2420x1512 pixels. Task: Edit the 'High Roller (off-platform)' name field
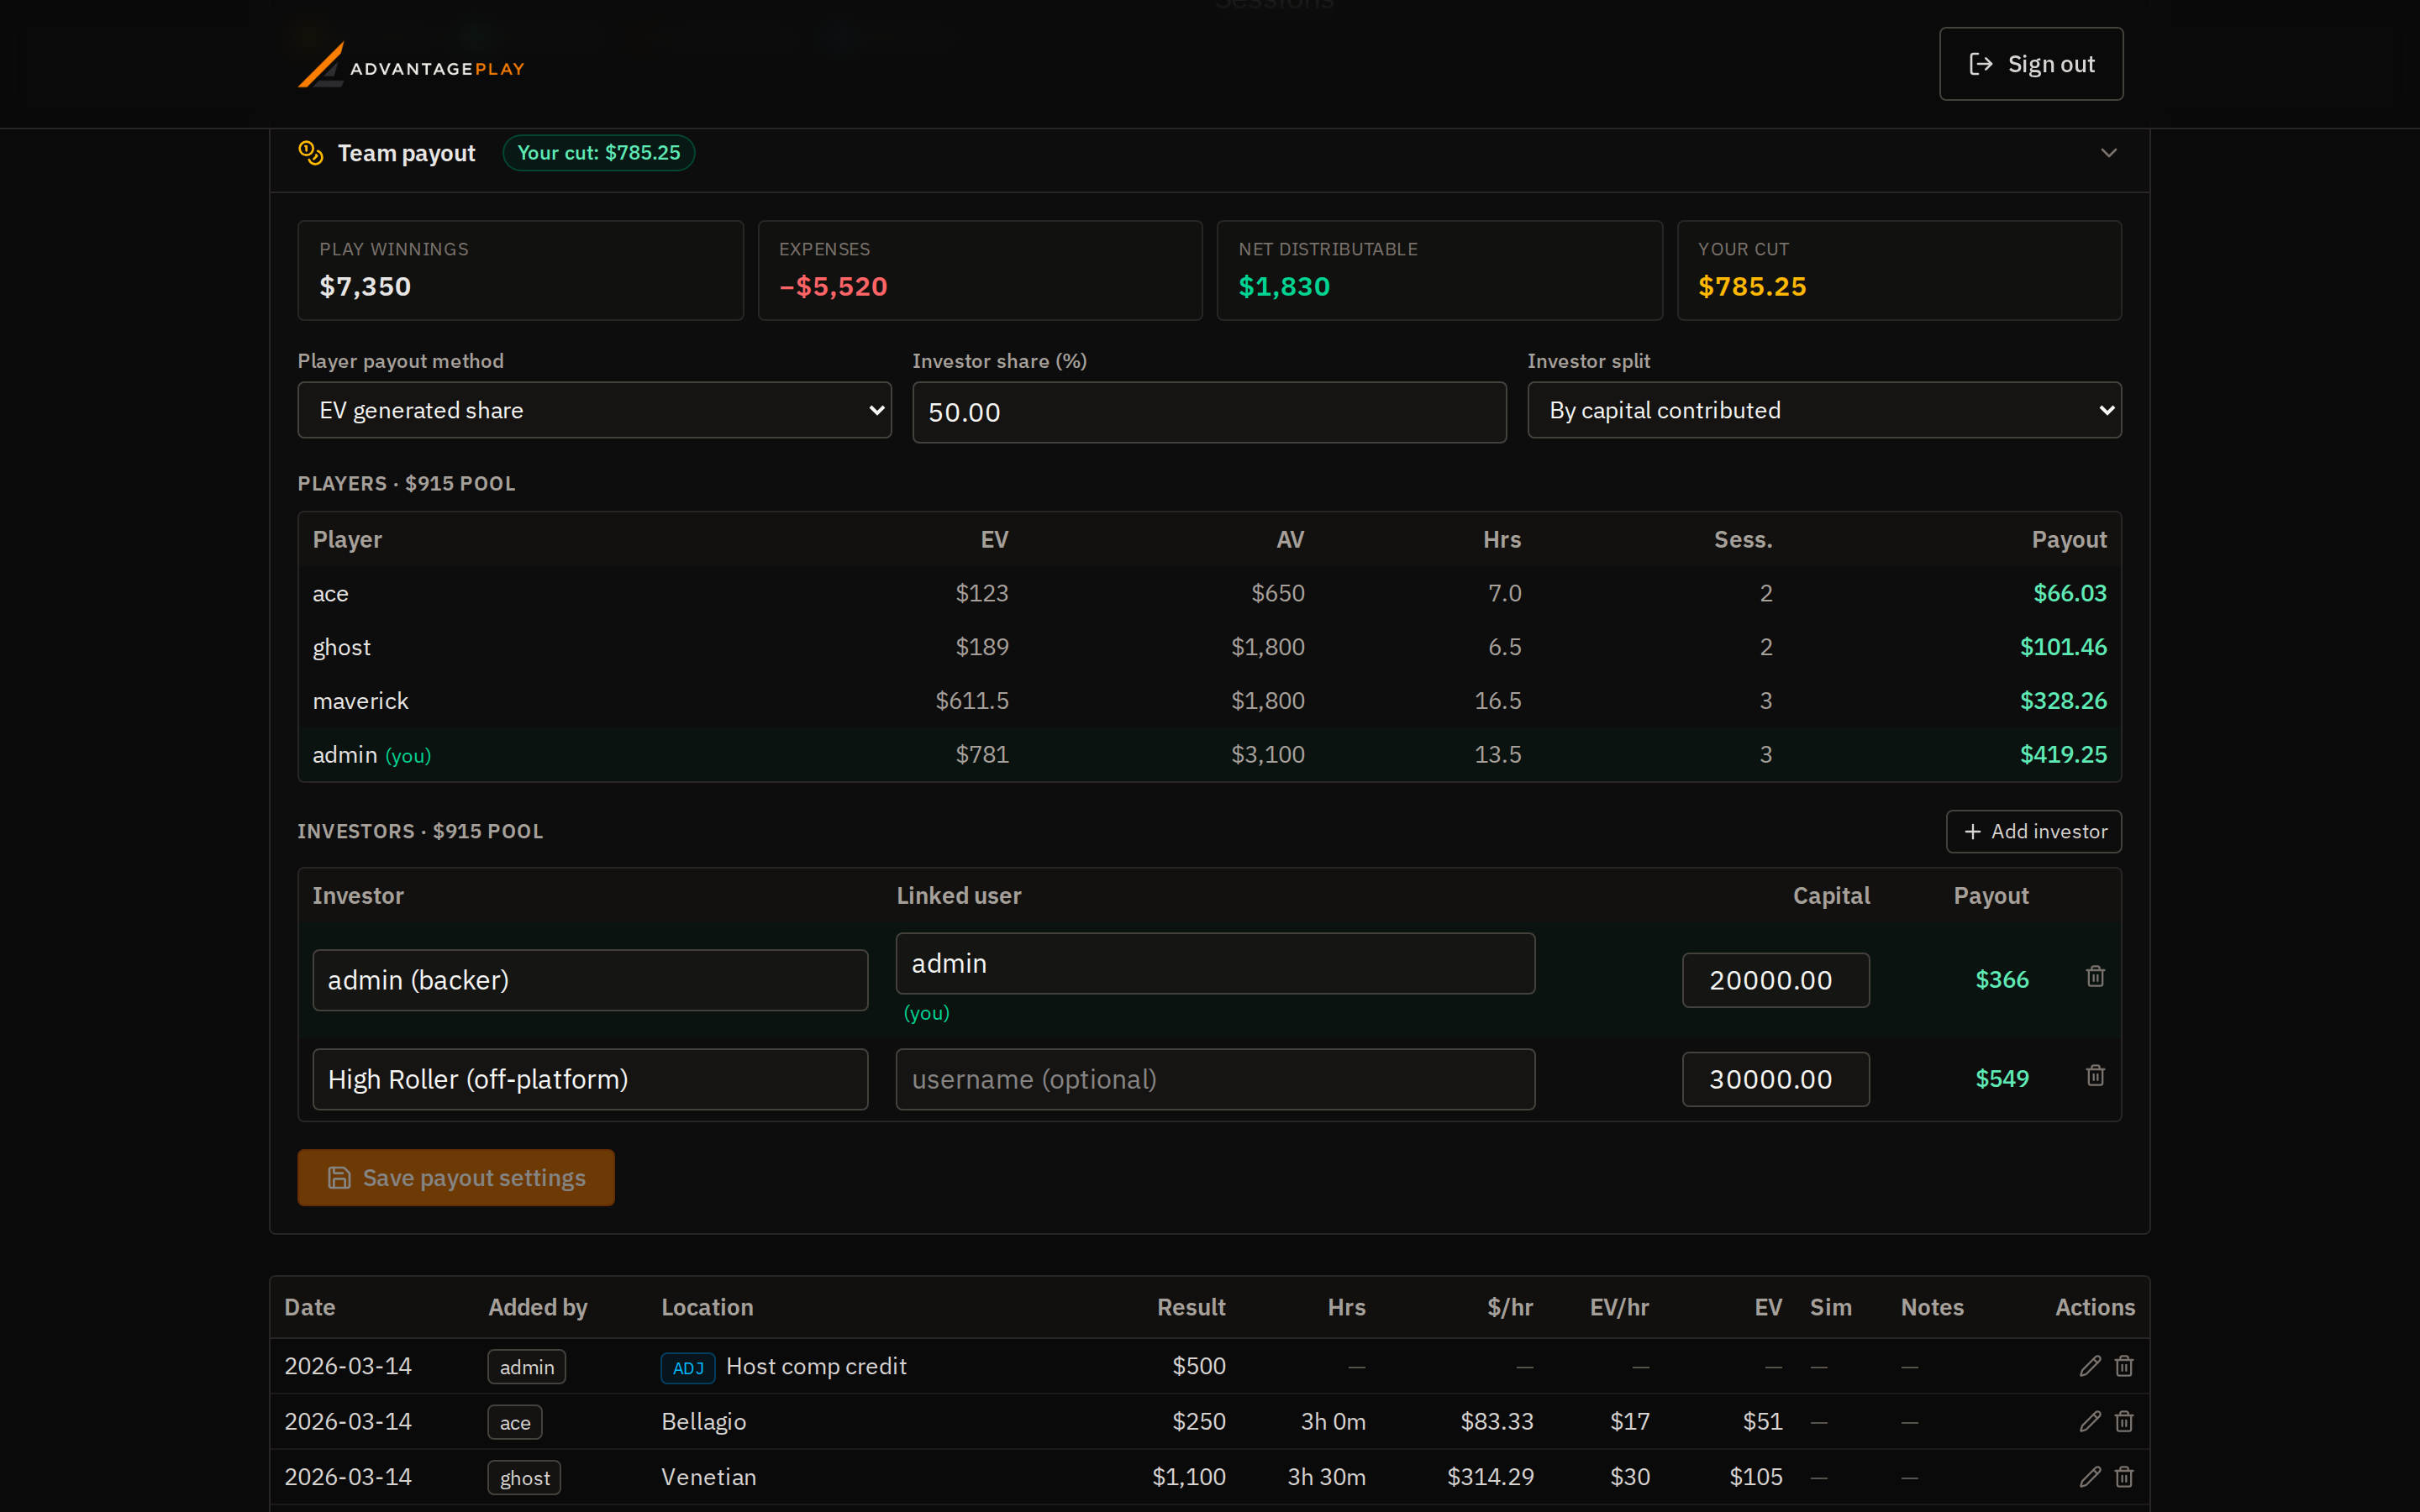[x=590, y=1079]
